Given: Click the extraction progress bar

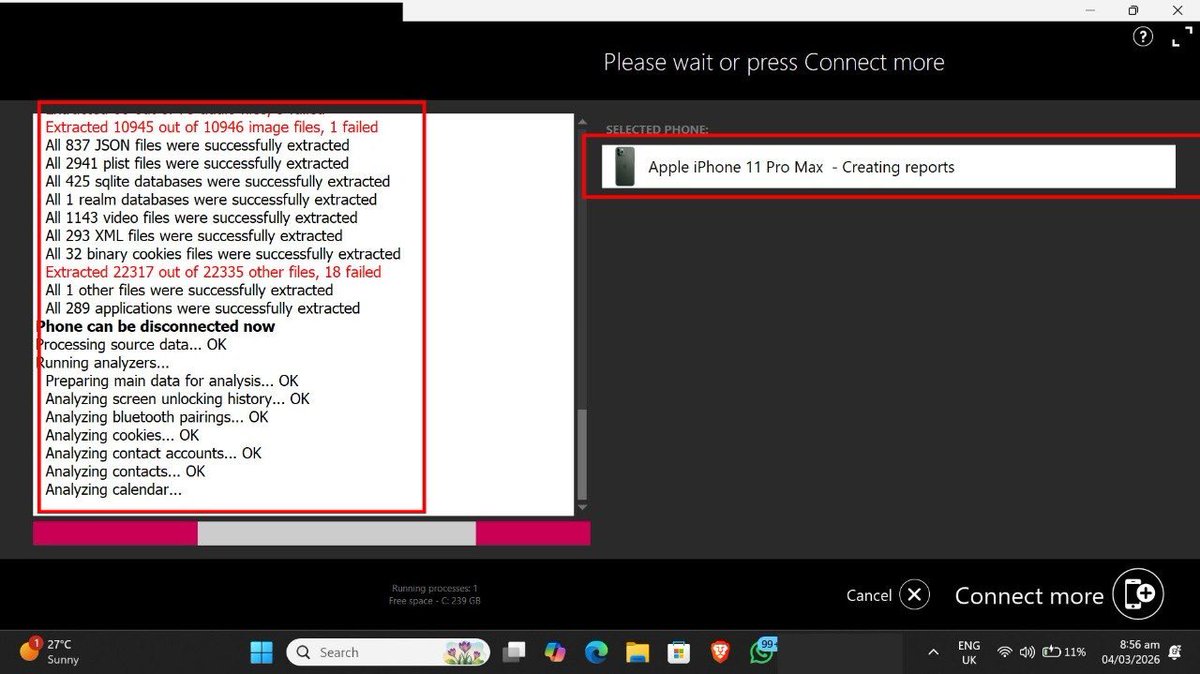Looking at the screenshot, I should [311, 533].
